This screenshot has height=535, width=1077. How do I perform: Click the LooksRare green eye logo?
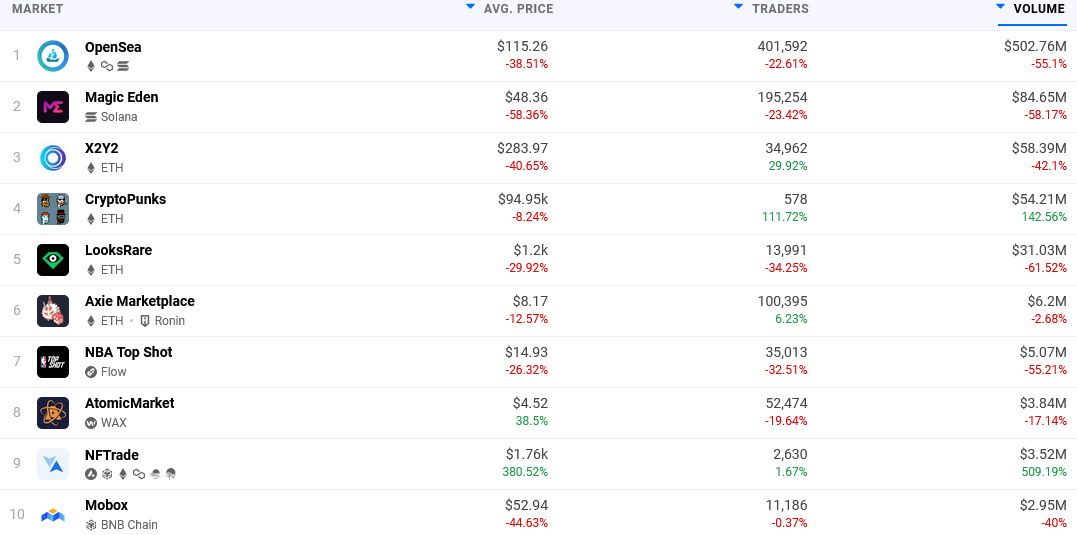pyautogui.click(x=53, y=260)
